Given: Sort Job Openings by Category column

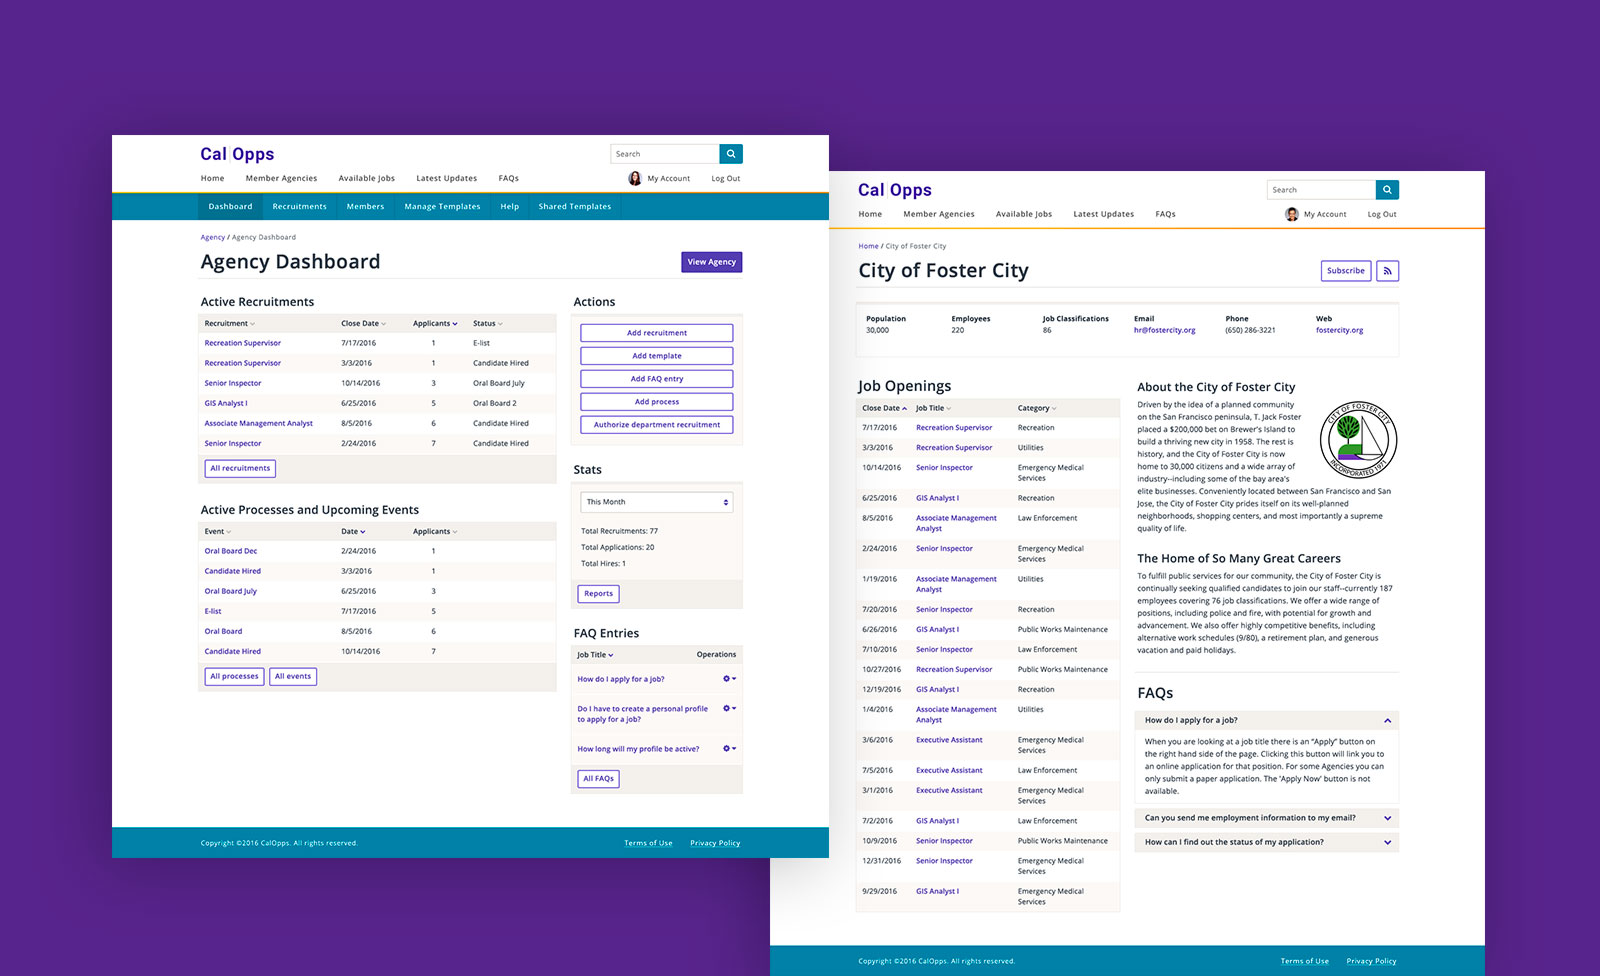Looking at the screenshot, I should 1037,408.
